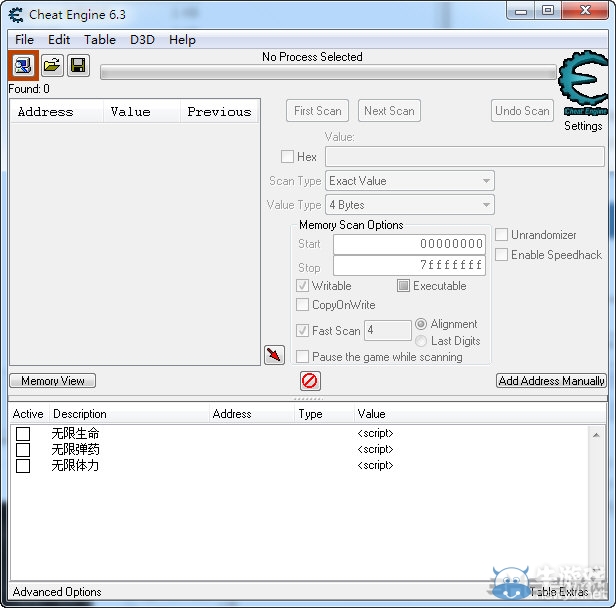
Task: Click the Stop address field
Action: (409, 266)
